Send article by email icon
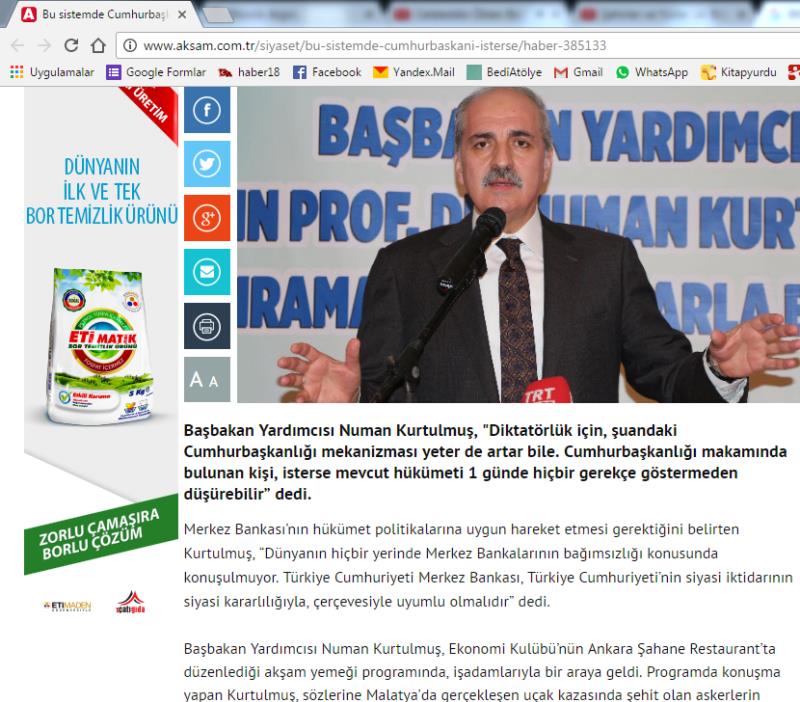The width and height of the screenshot is (800, 702). point(207,272)
